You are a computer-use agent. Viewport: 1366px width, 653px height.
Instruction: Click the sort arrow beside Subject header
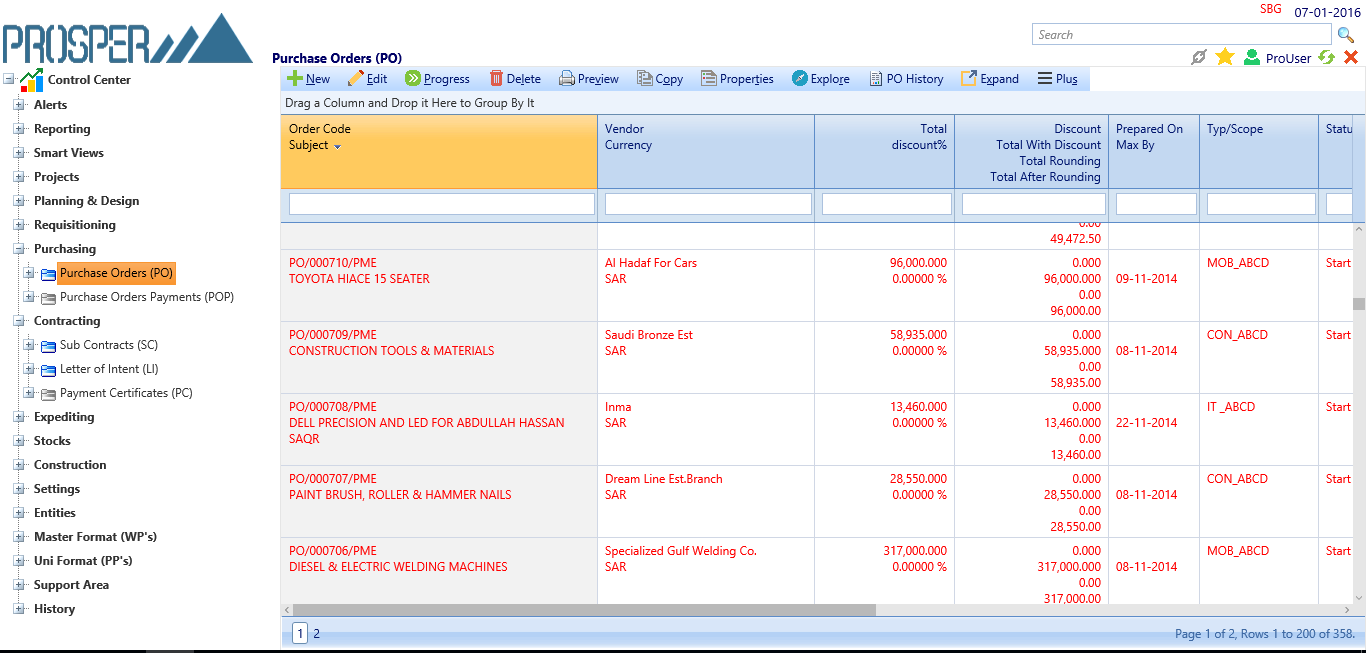click(338, 147)
